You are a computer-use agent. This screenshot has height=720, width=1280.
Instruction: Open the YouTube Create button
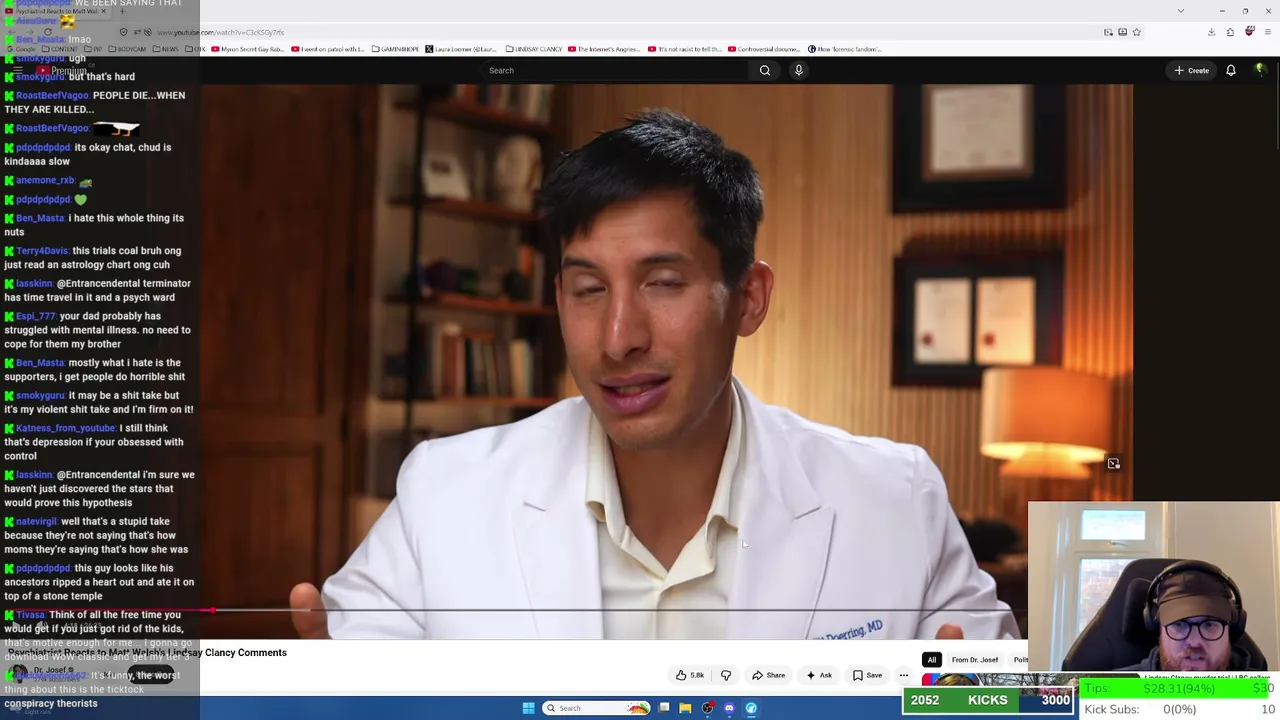point(1192,70)
